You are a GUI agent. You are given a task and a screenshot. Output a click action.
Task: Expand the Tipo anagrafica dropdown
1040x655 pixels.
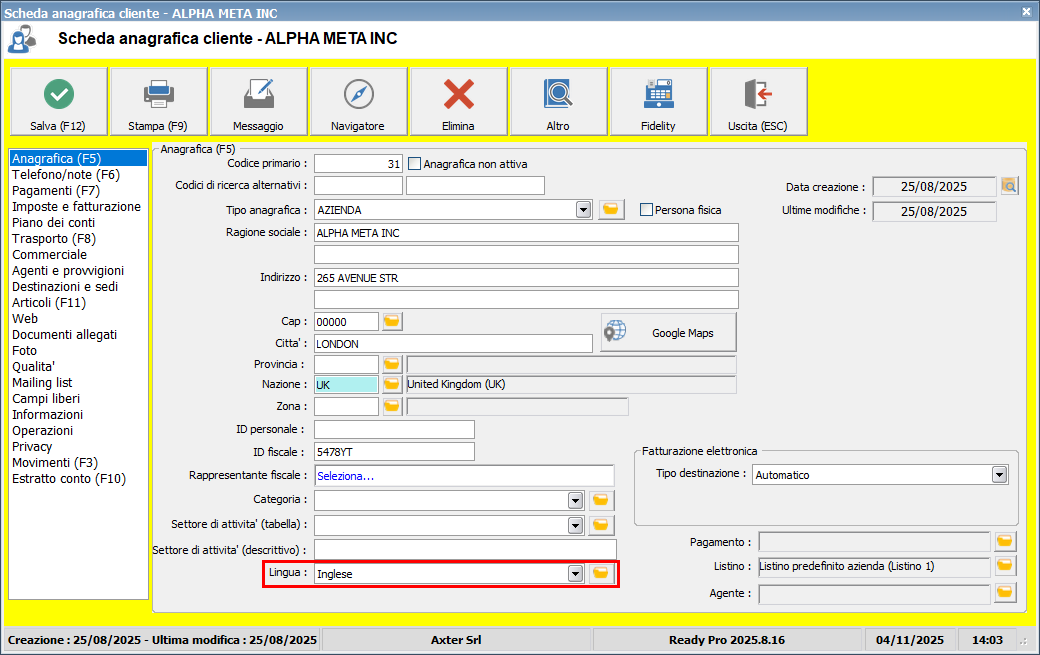(583, 210)
